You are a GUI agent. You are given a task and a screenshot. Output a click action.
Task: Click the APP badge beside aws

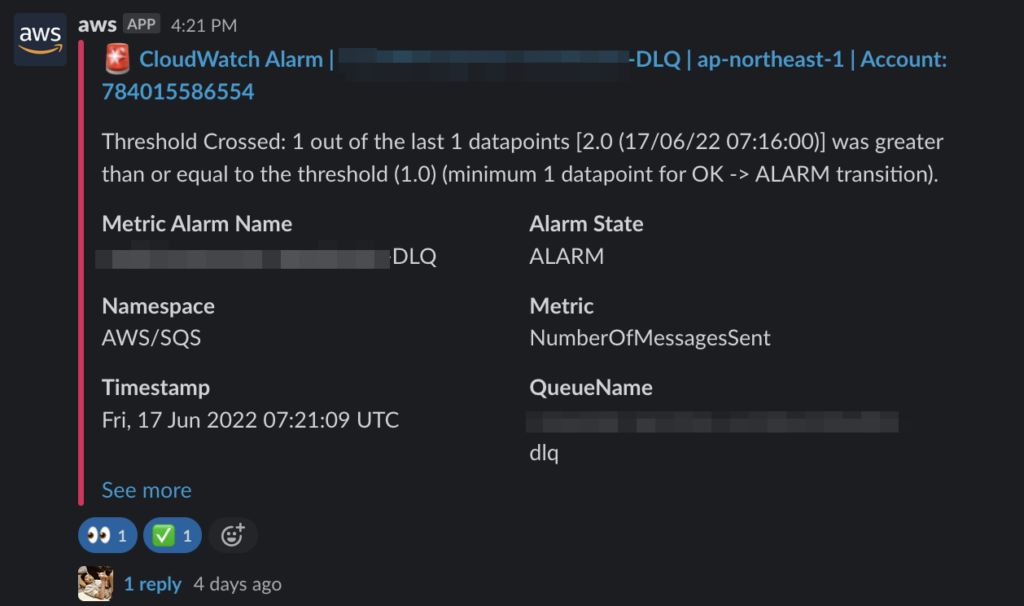point(142,24)
